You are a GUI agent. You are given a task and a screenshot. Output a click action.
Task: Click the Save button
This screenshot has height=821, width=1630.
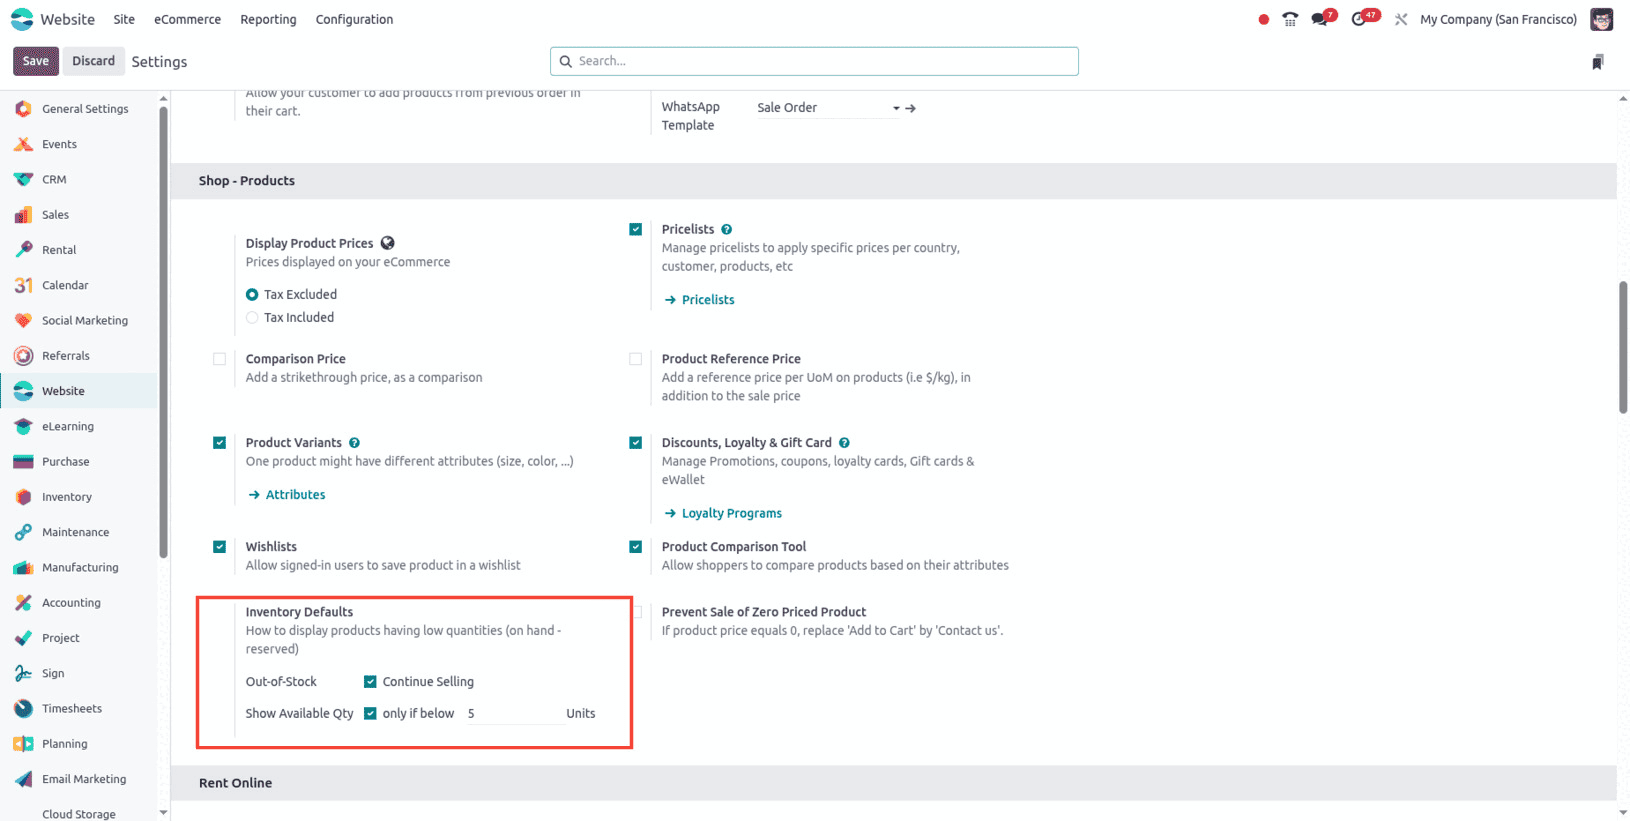tap(35, 61)
